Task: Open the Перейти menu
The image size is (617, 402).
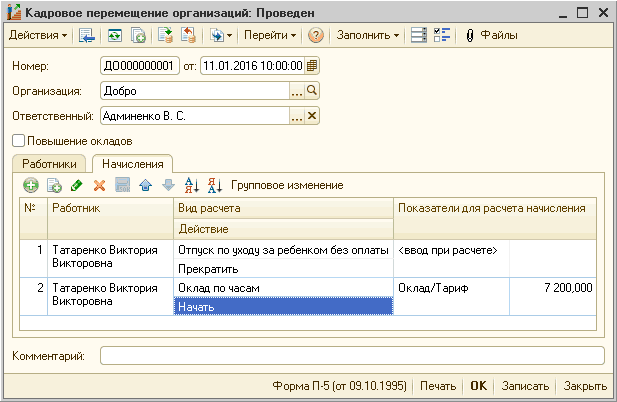Action: (270, 35)
